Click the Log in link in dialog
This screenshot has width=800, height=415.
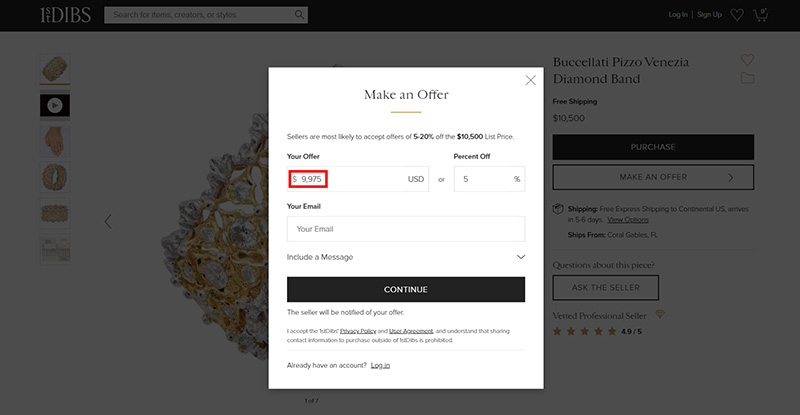tap(380, 365)
